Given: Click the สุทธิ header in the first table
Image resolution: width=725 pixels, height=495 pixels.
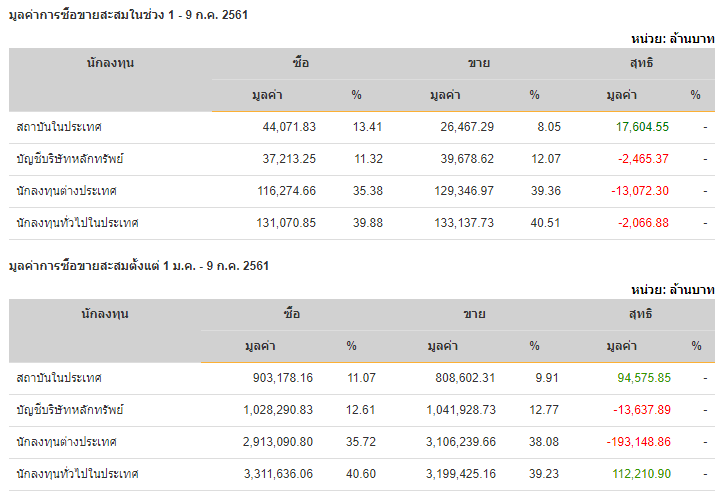Looking at the screenshot, I should click(641, 62).
